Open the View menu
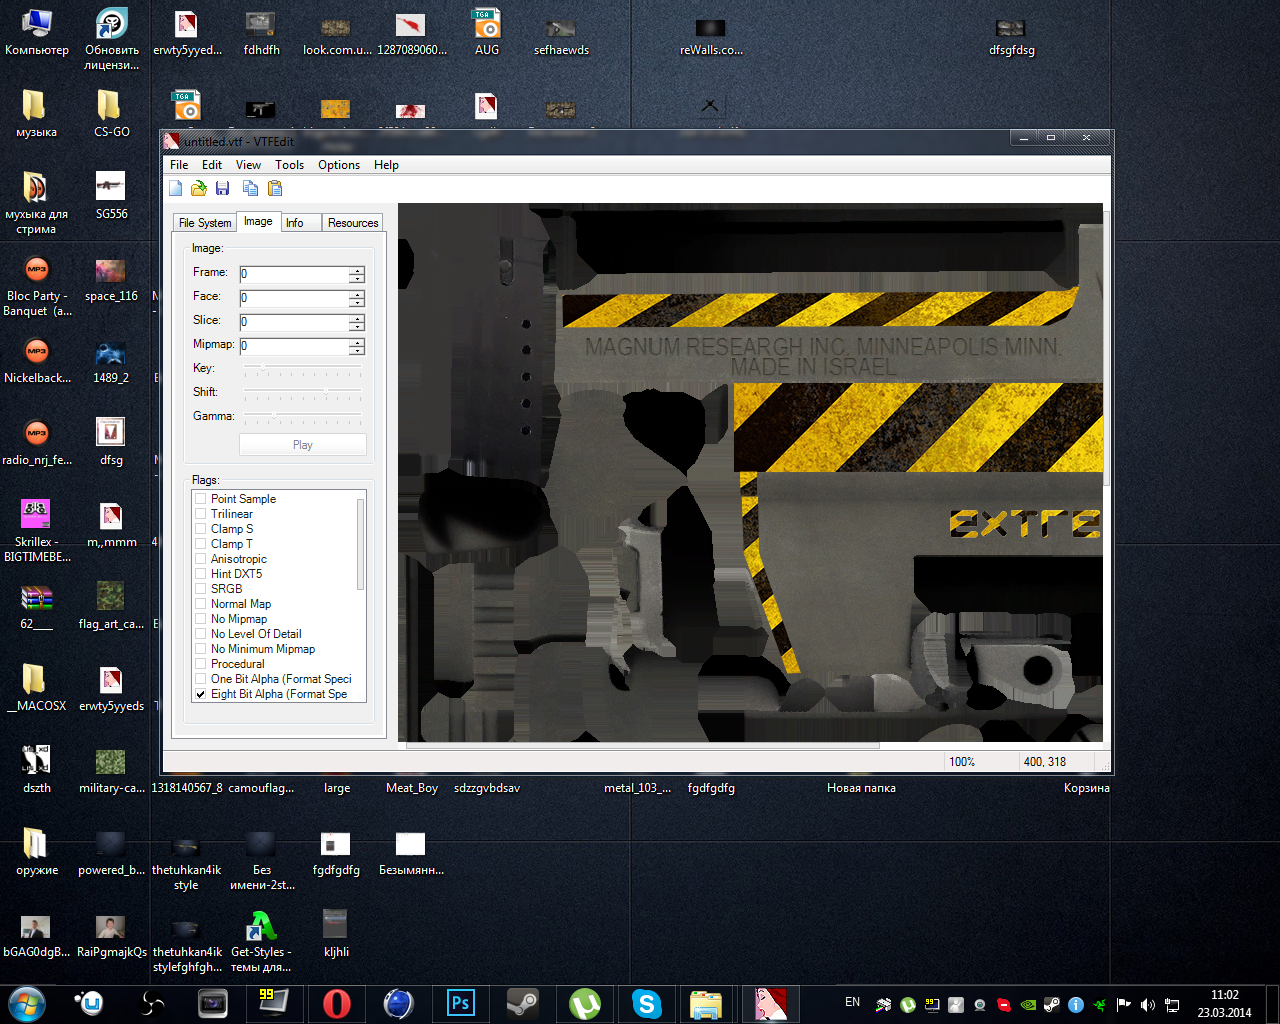Screen dimensions: 1280x1024 [x=248, y=165]
